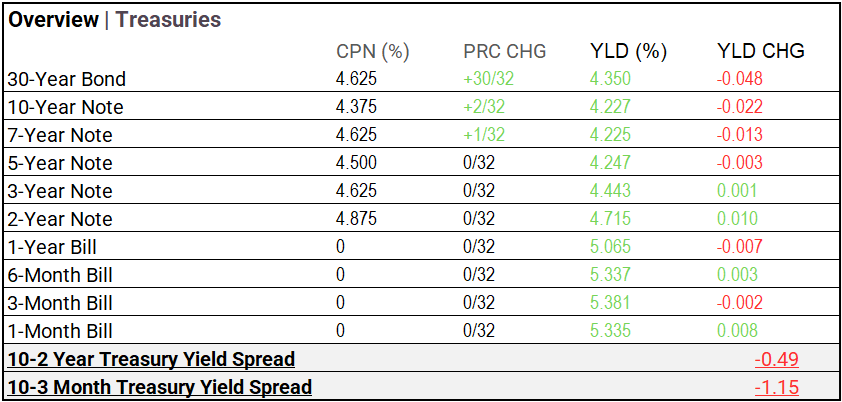The width and height of the screenshot is (842, 402).
Task: Click the PRC CHG column header
Action: (x=505, y=52)
